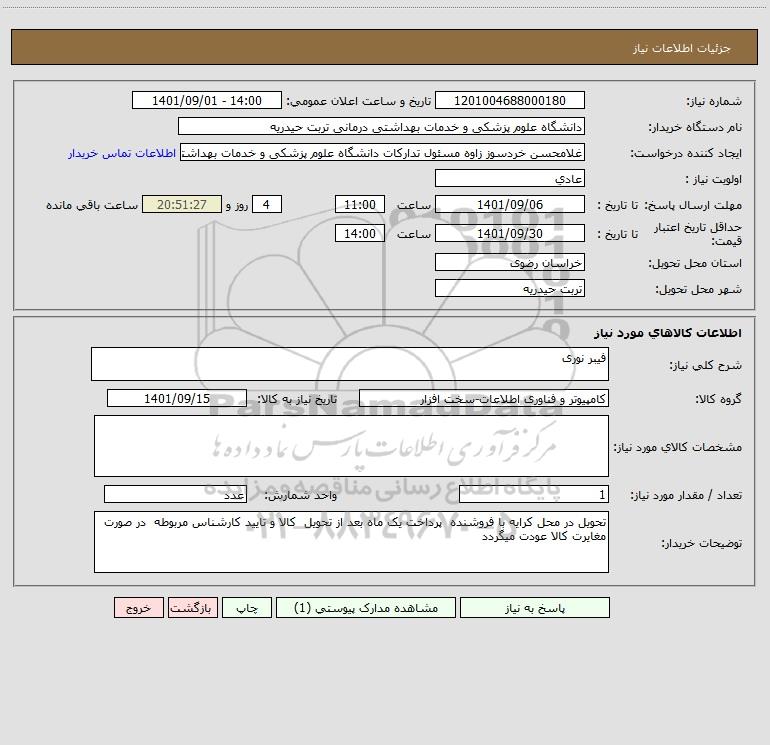Image resolution: width=770 pixels, height=745 pixels.
Task: Open مشاهده مدارک پیوستی (1) button
Action: (x=366, y=608)
